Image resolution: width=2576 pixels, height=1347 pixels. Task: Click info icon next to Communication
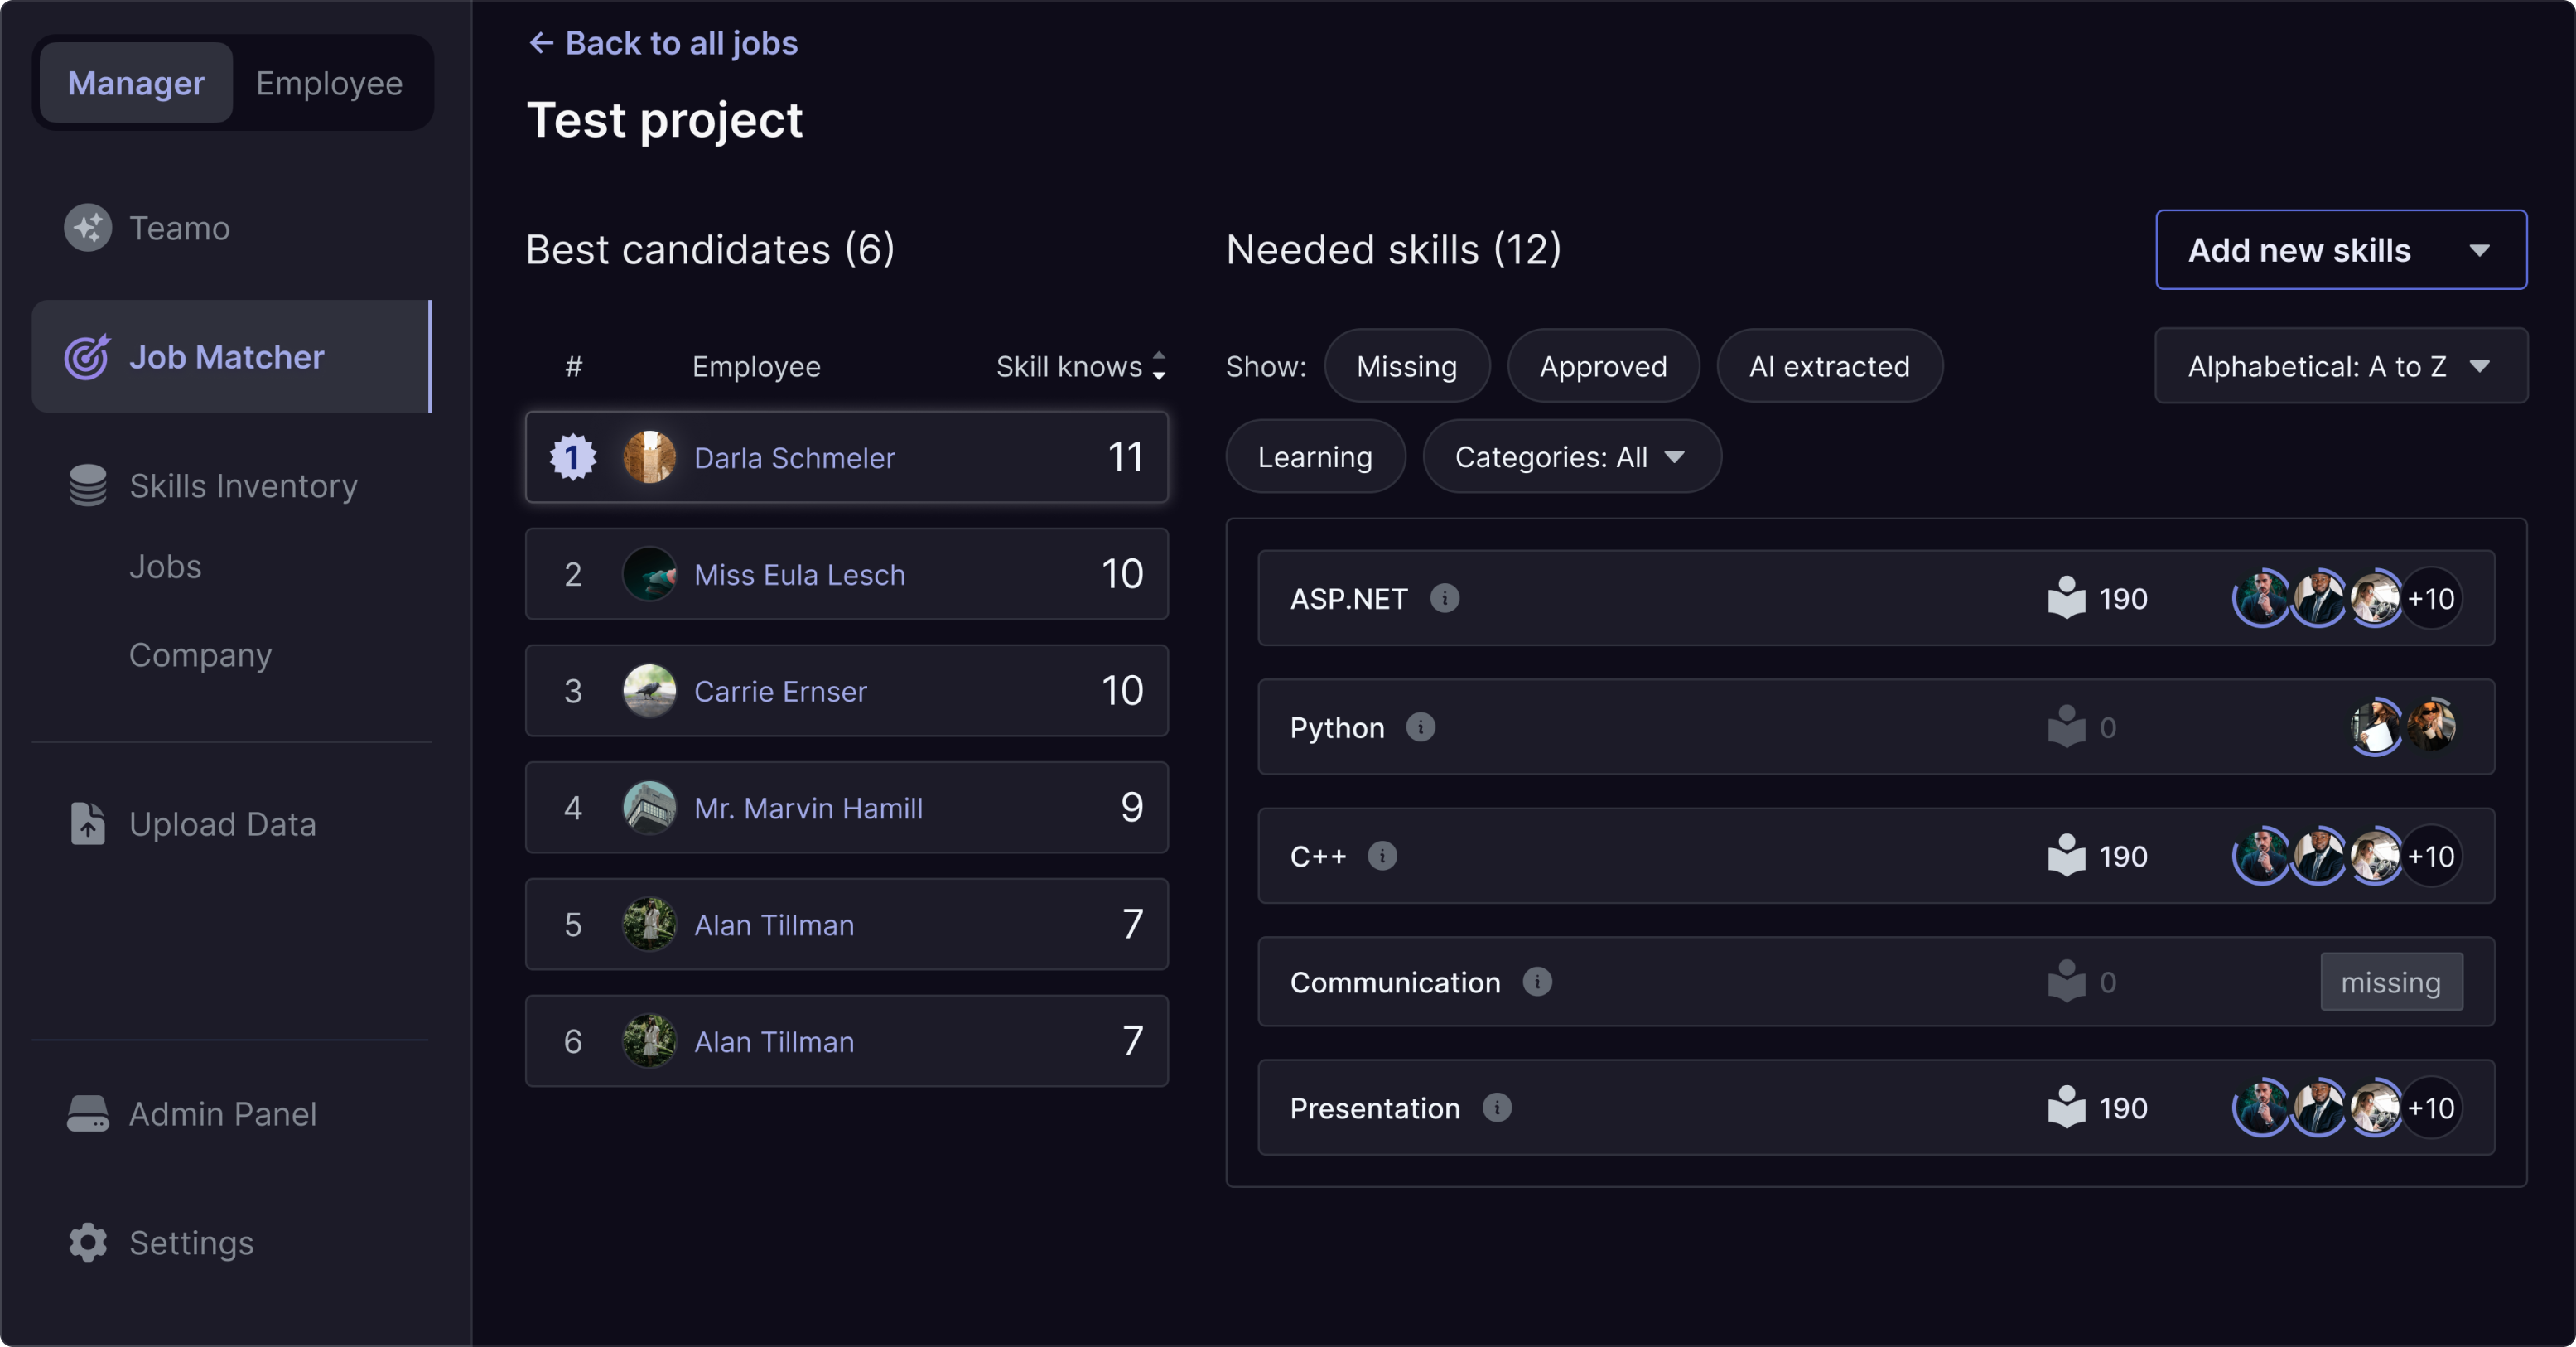(x=1537, y=982)
